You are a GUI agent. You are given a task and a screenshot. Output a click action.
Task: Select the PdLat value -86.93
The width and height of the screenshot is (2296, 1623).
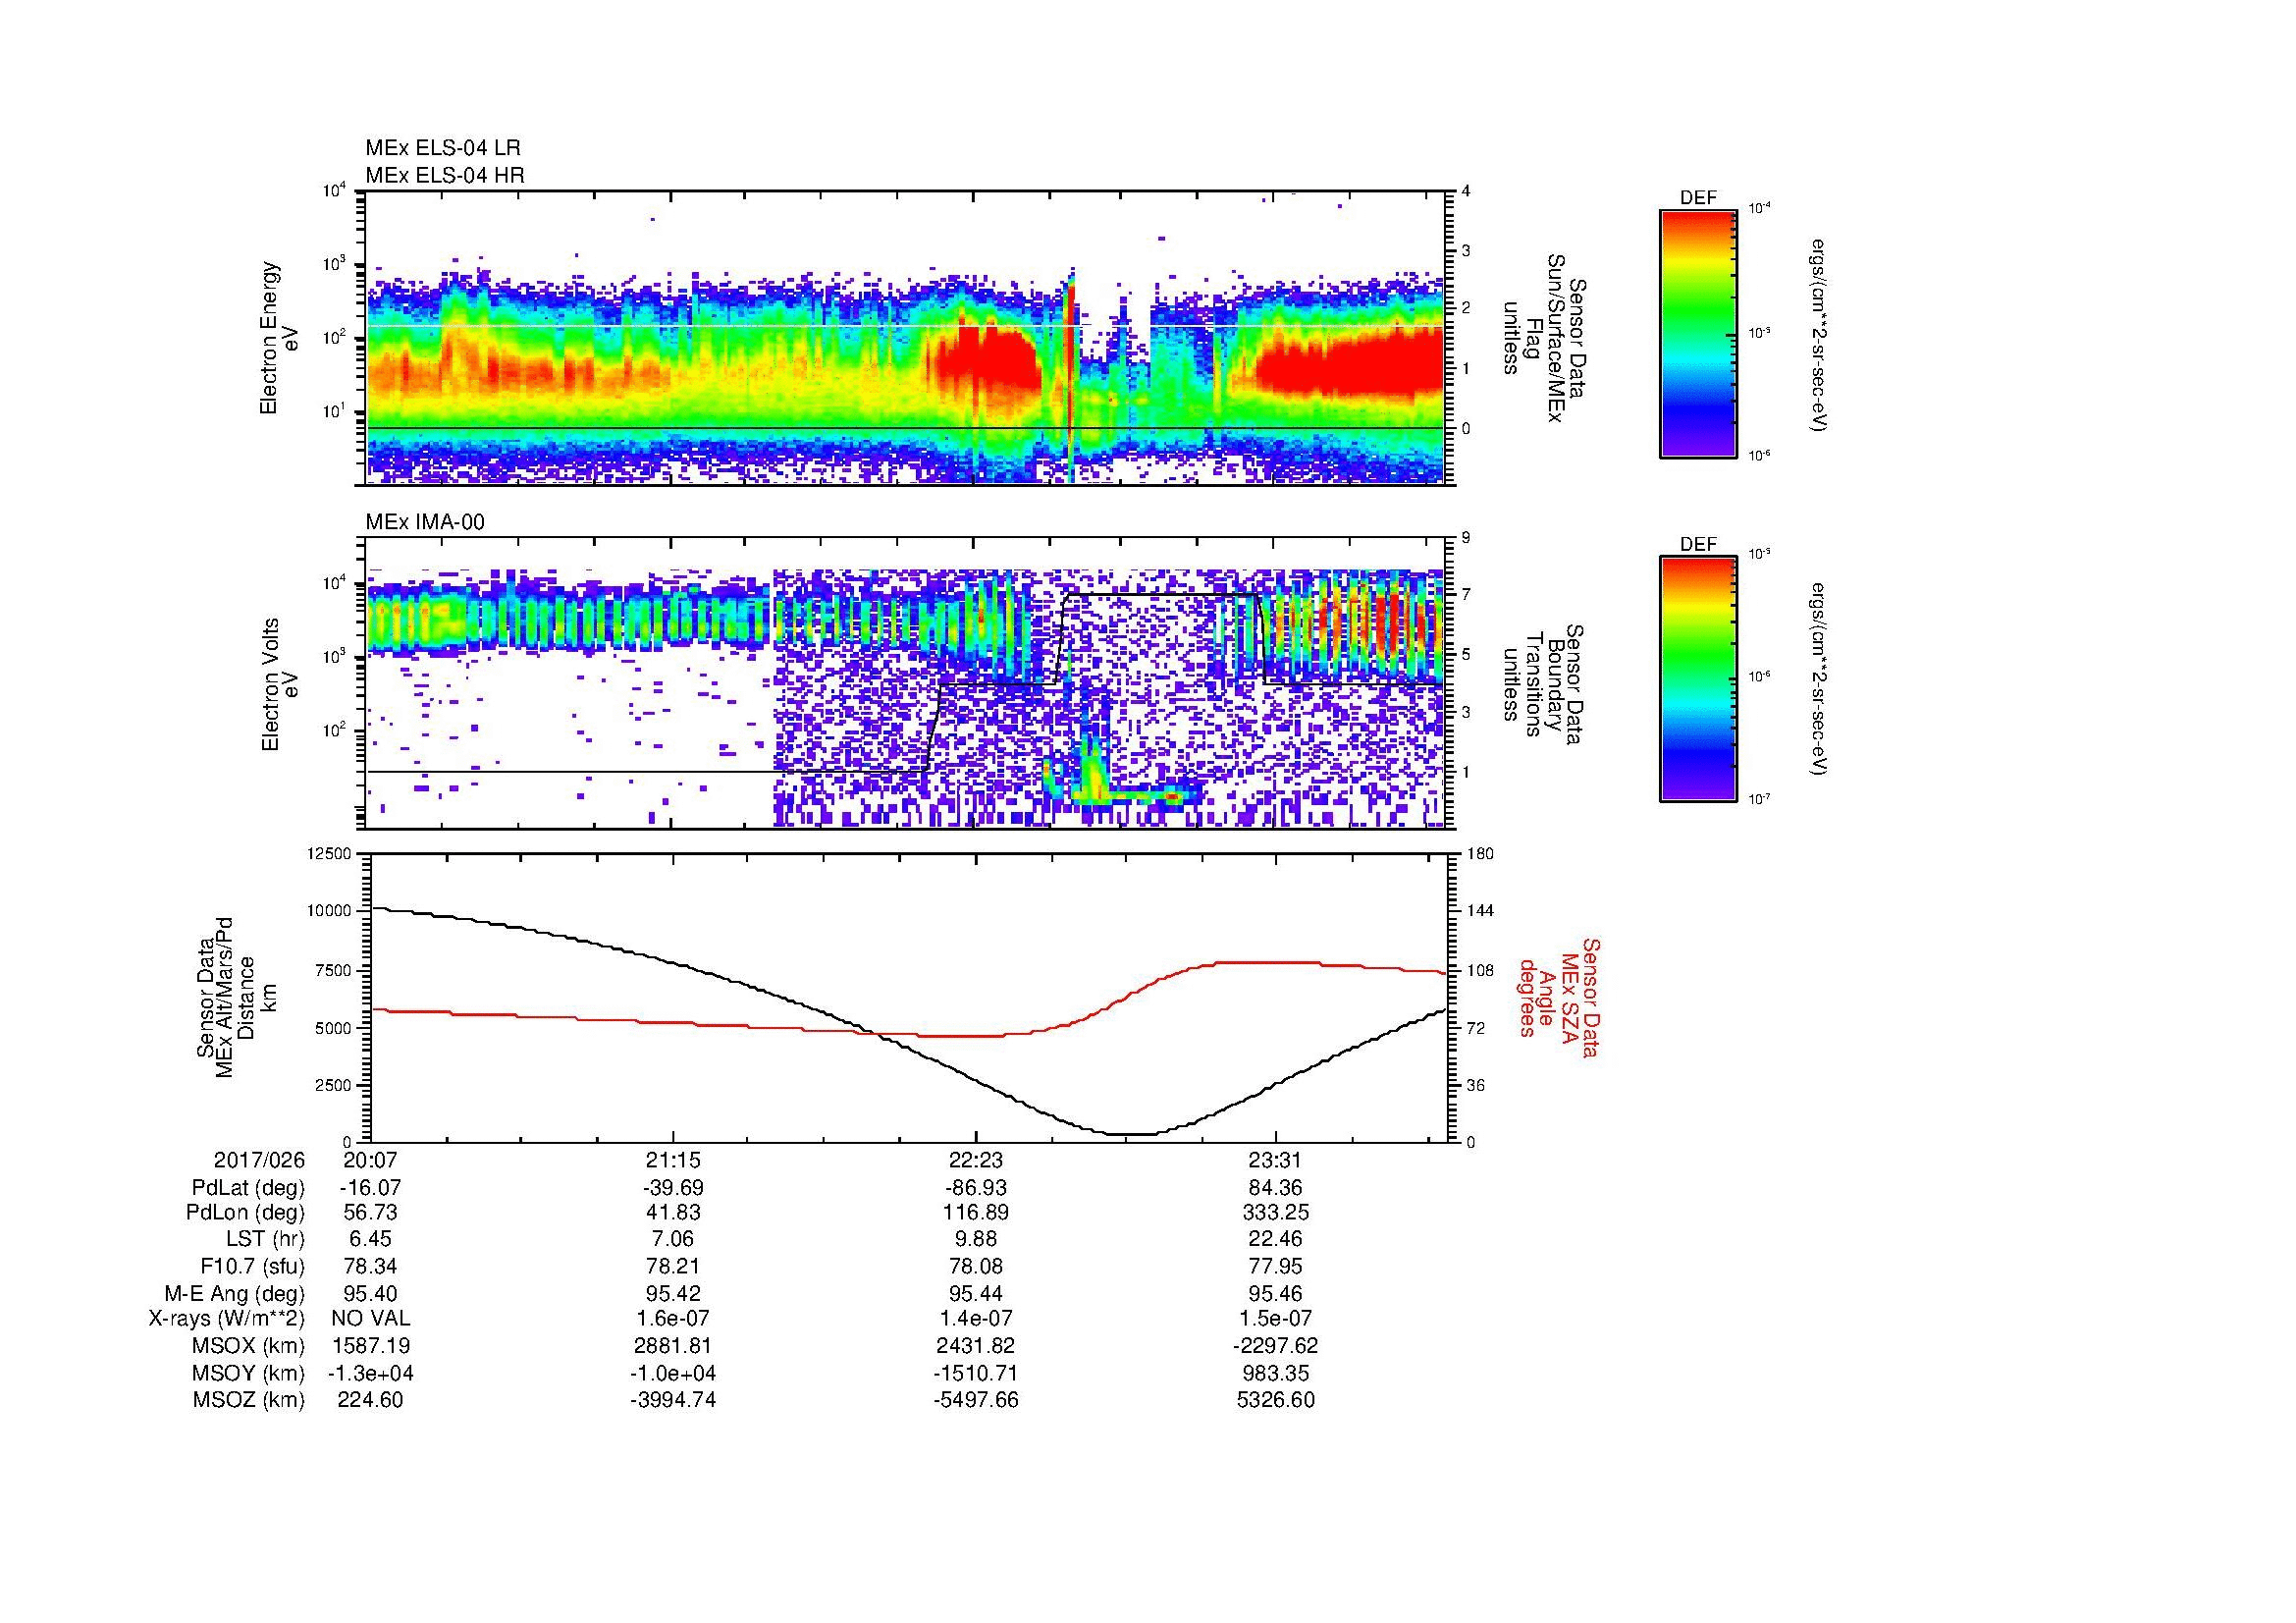click(975, 1188)
